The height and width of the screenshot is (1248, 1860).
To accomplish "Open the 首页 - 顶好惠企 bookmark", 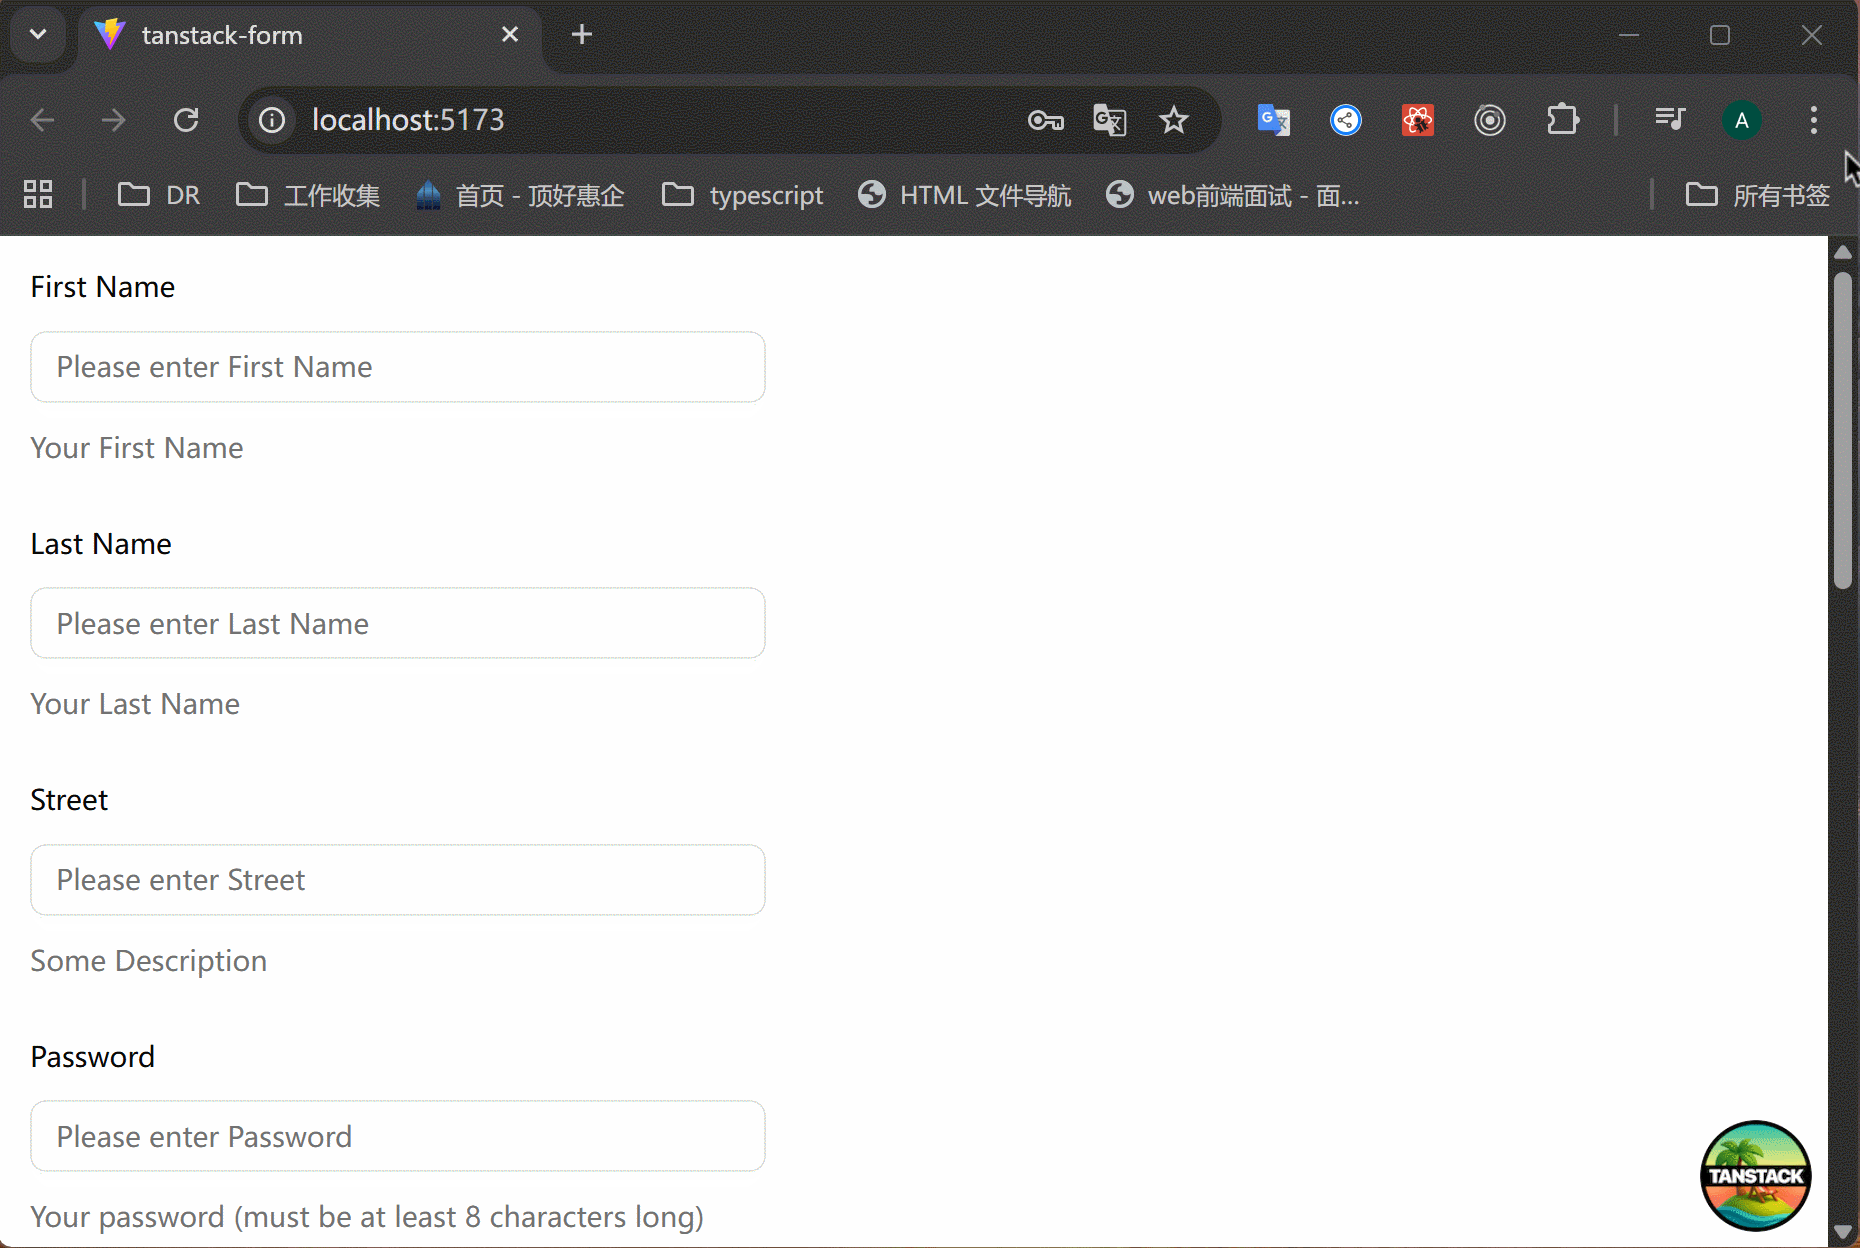I will [x=520, y=195].
